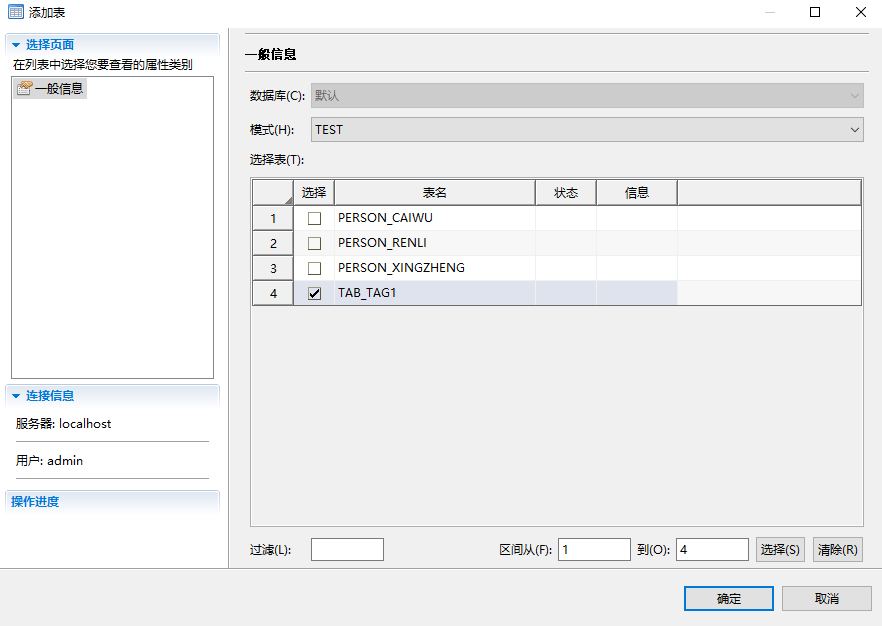882x626 pixels.
Task: Click the 确定 button
Action: point(728,598)
